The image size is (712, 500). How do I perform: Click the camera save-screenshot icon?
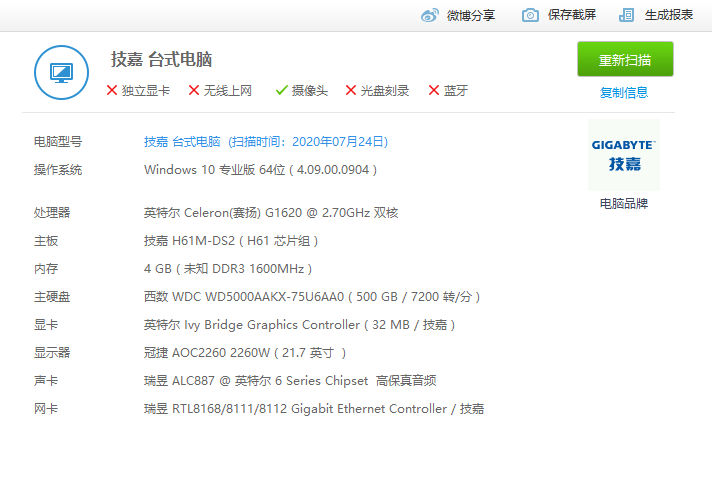pyautogui.click(x=530, y=15)
